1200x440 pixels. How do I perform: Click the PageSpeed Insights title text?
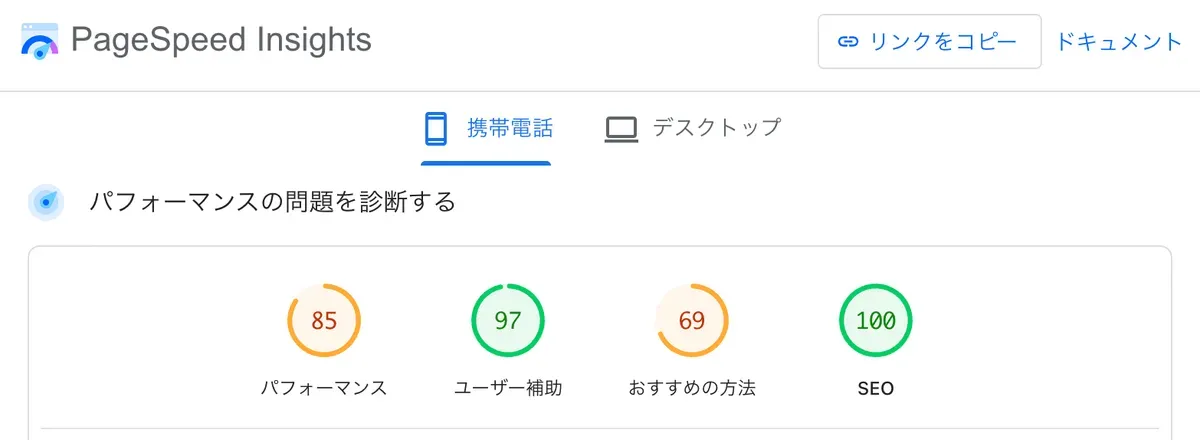(221, 40)
